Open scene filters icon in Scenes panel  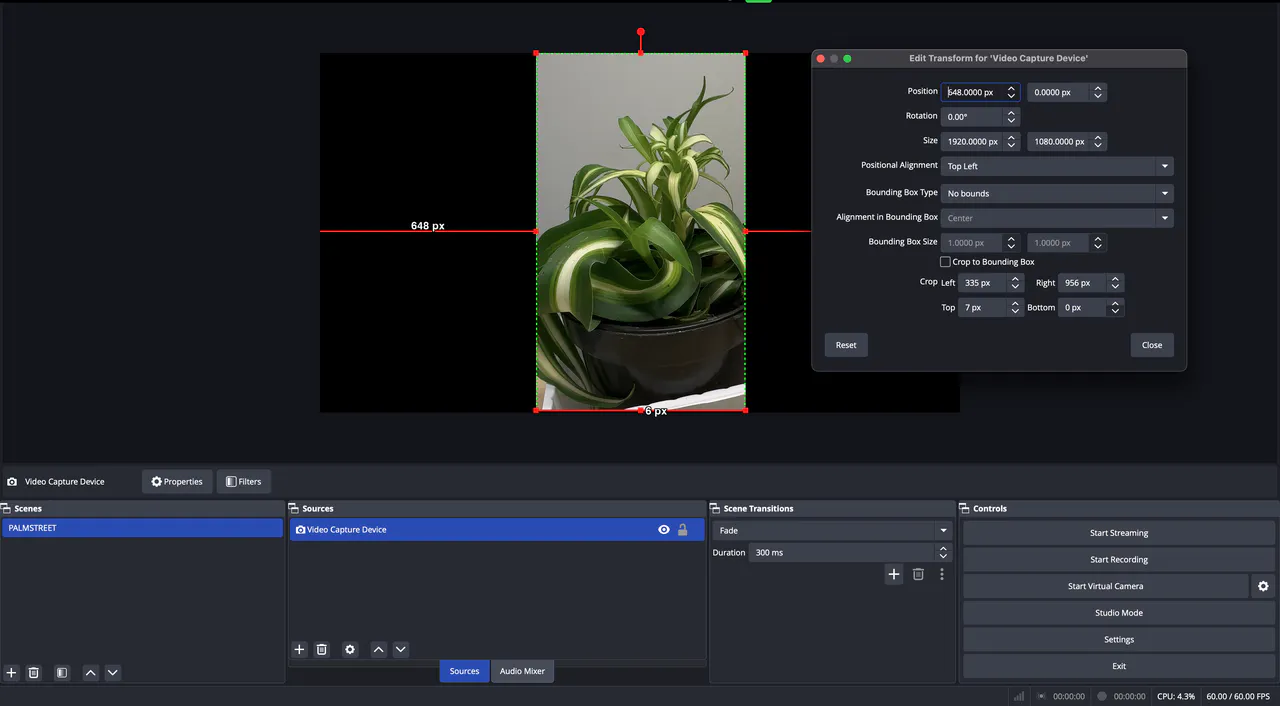tap(62, 673)
